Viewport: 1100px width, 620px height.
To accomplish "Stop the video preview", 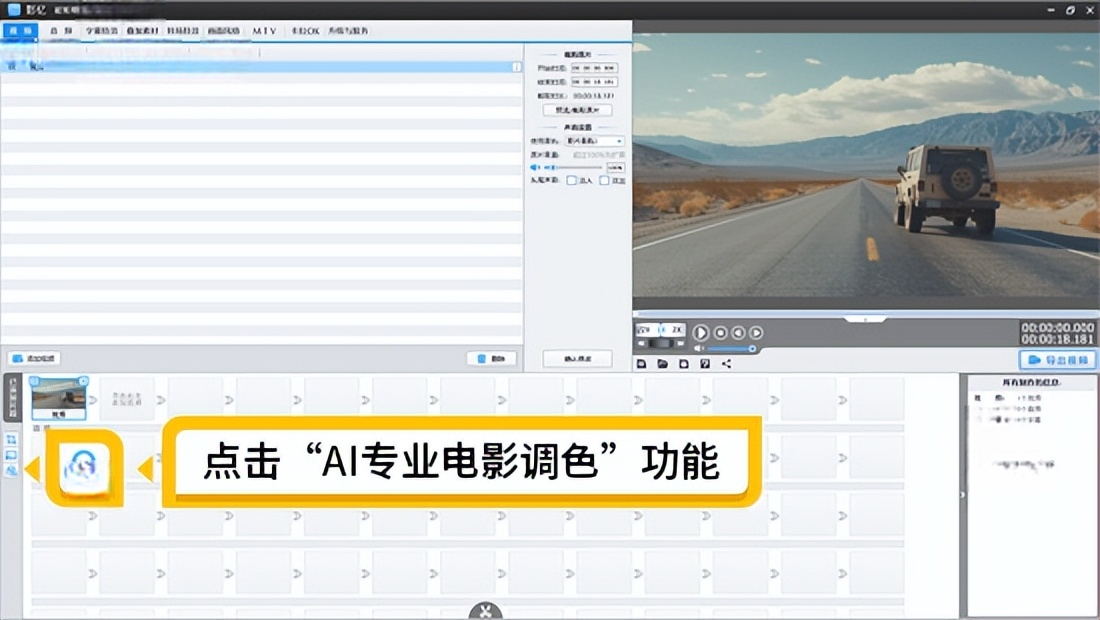I will [720, 333].
